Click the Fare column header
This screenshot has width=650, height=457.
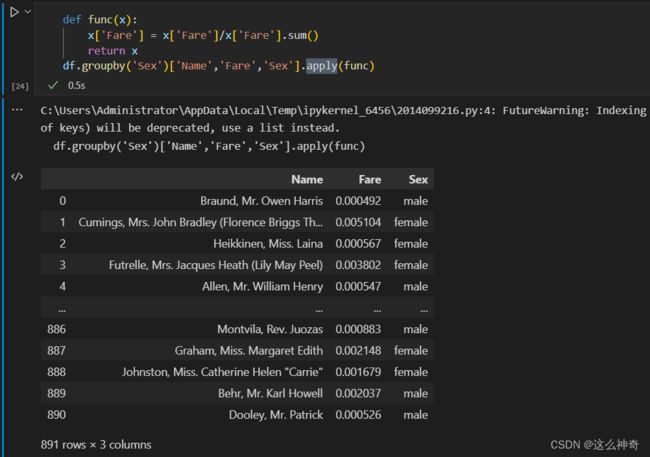pos(369,179)
